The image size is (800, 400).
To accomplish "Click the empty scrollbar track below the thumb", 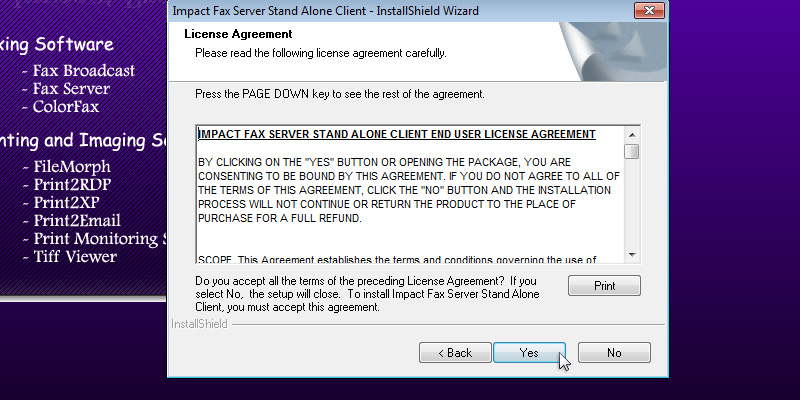I will 632,205.
